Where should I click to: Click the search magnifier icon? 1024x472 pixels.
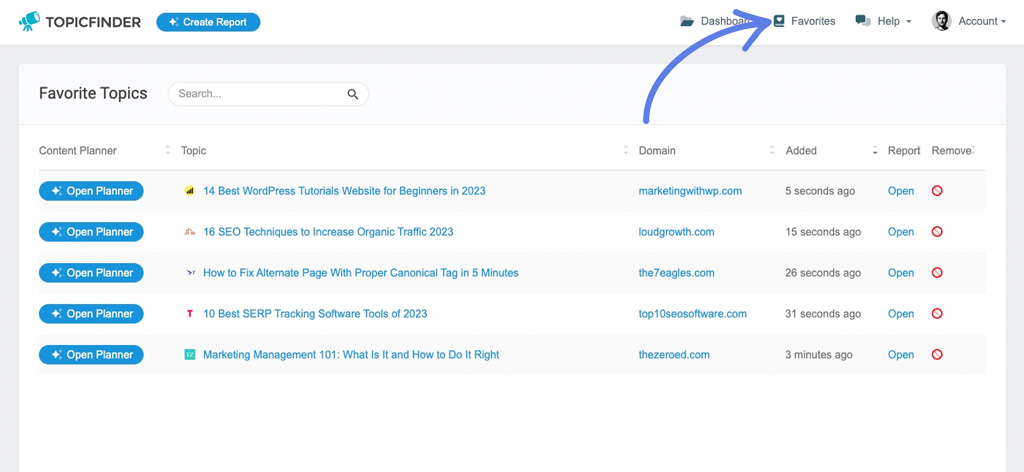353,94
